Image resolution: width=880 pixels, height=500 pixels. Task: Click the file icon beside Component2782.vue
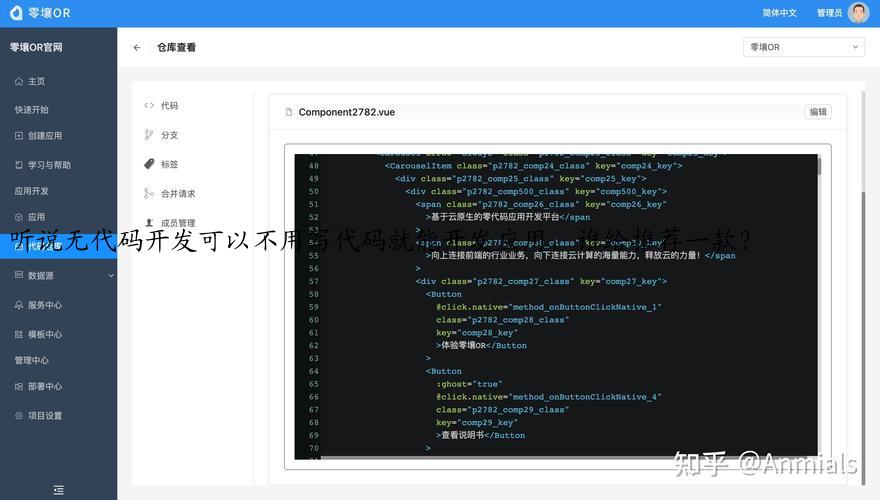pos(288,112)
